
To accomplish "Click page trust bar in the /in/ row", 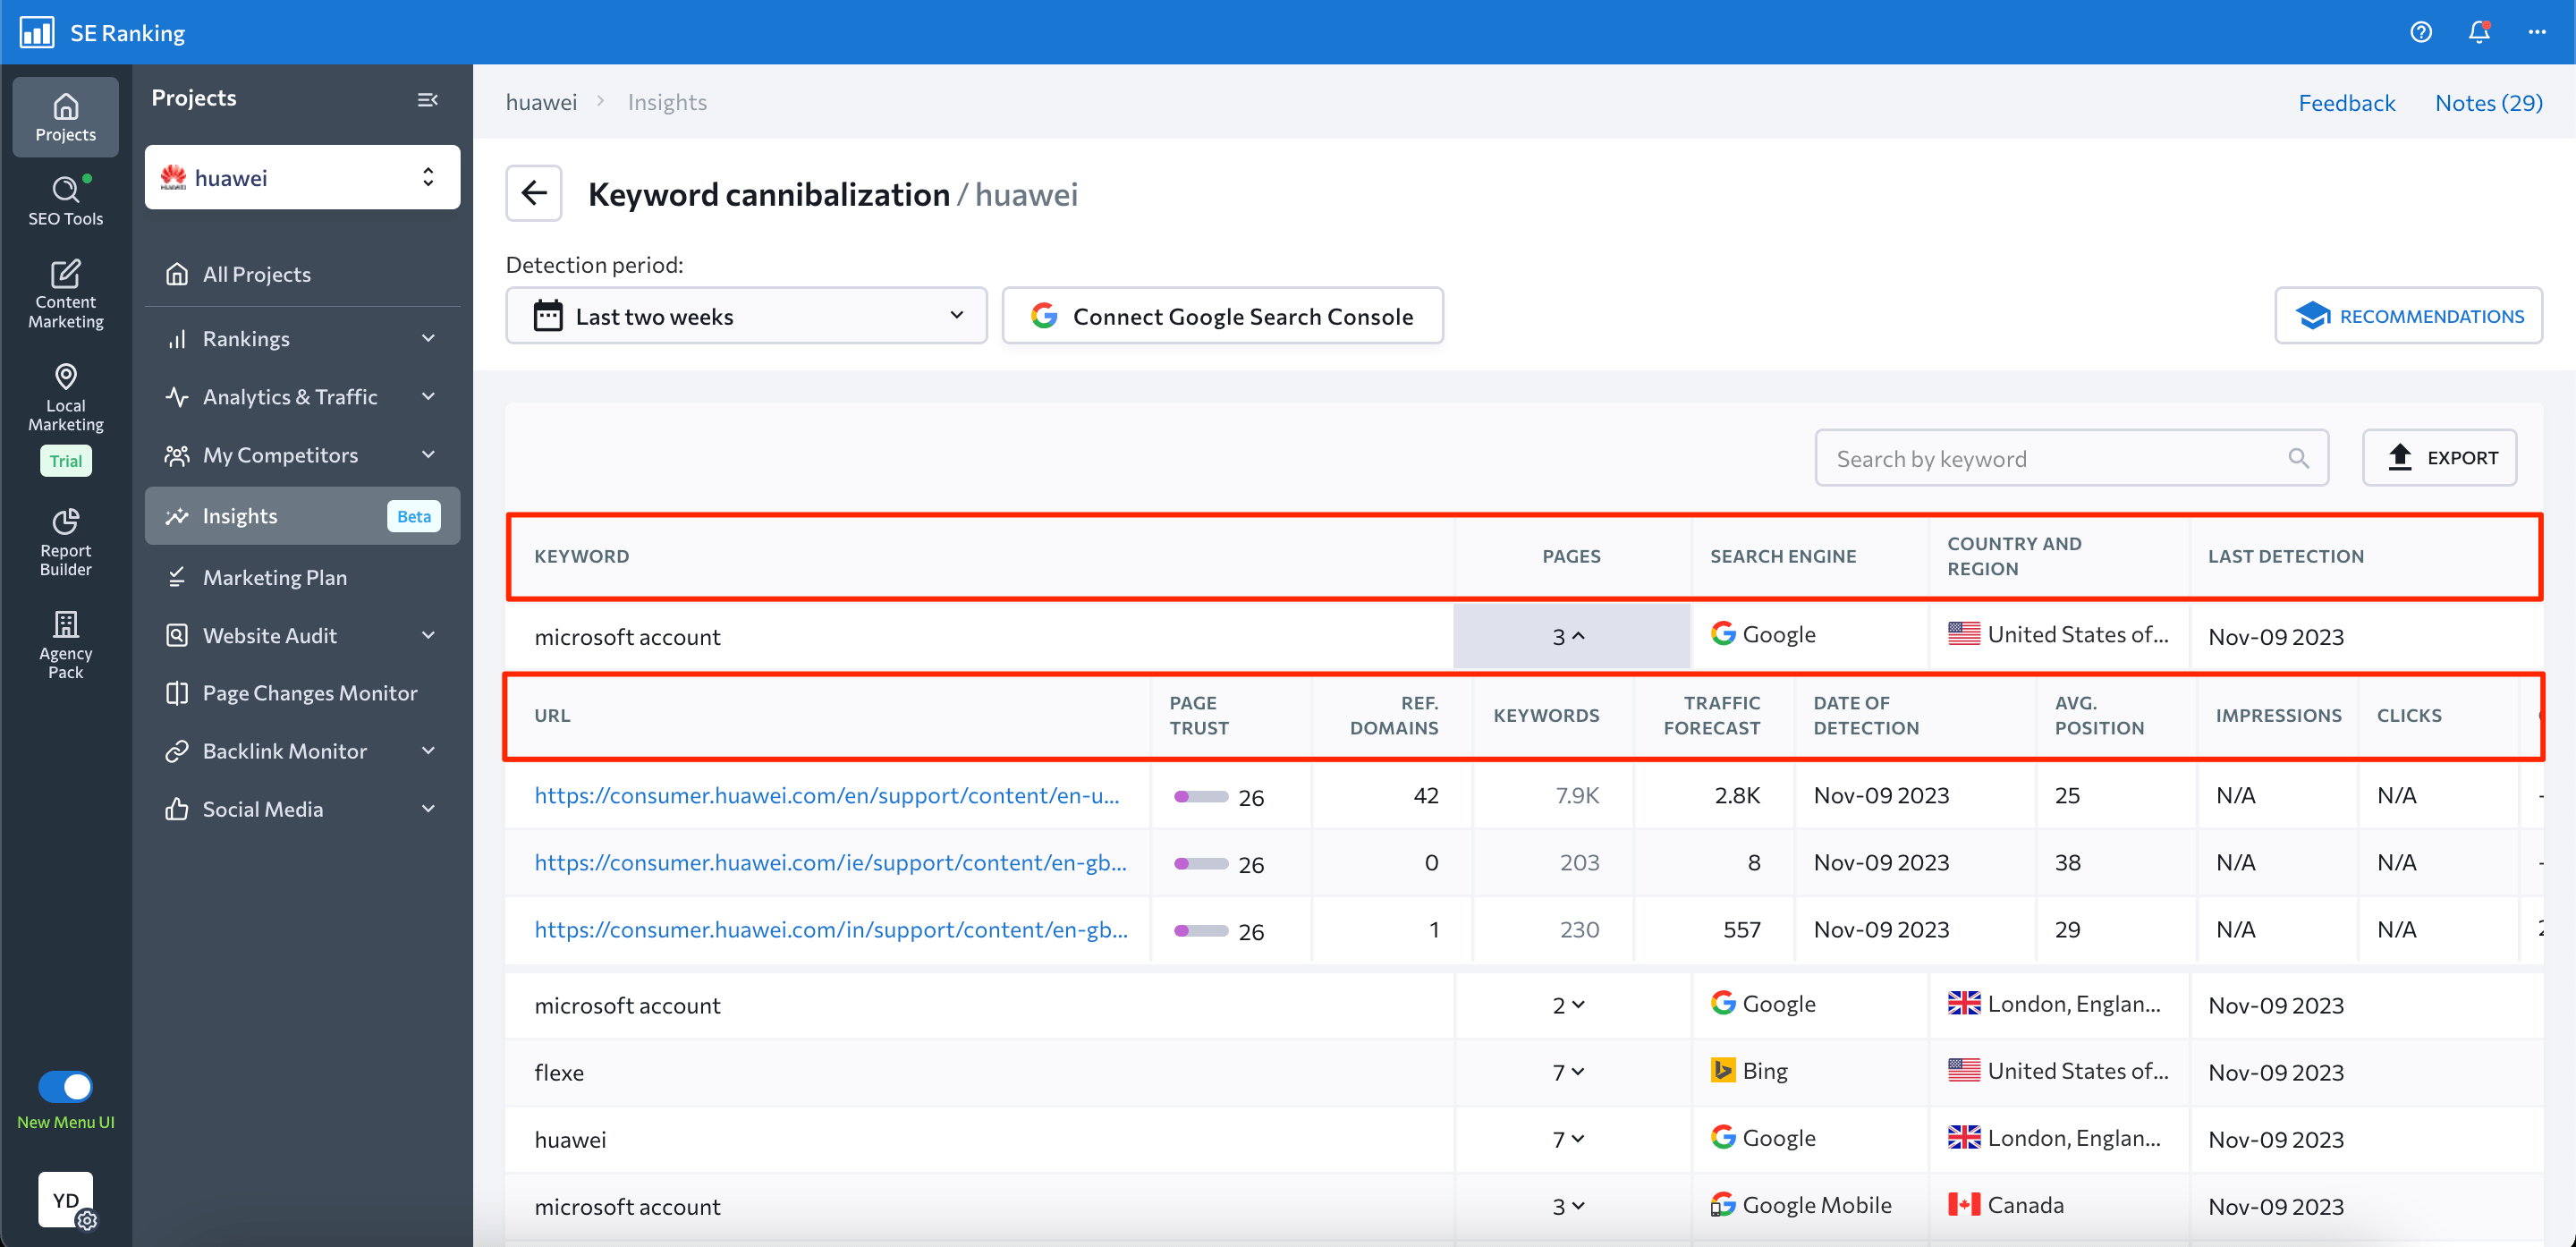I will coord(1201,931).
